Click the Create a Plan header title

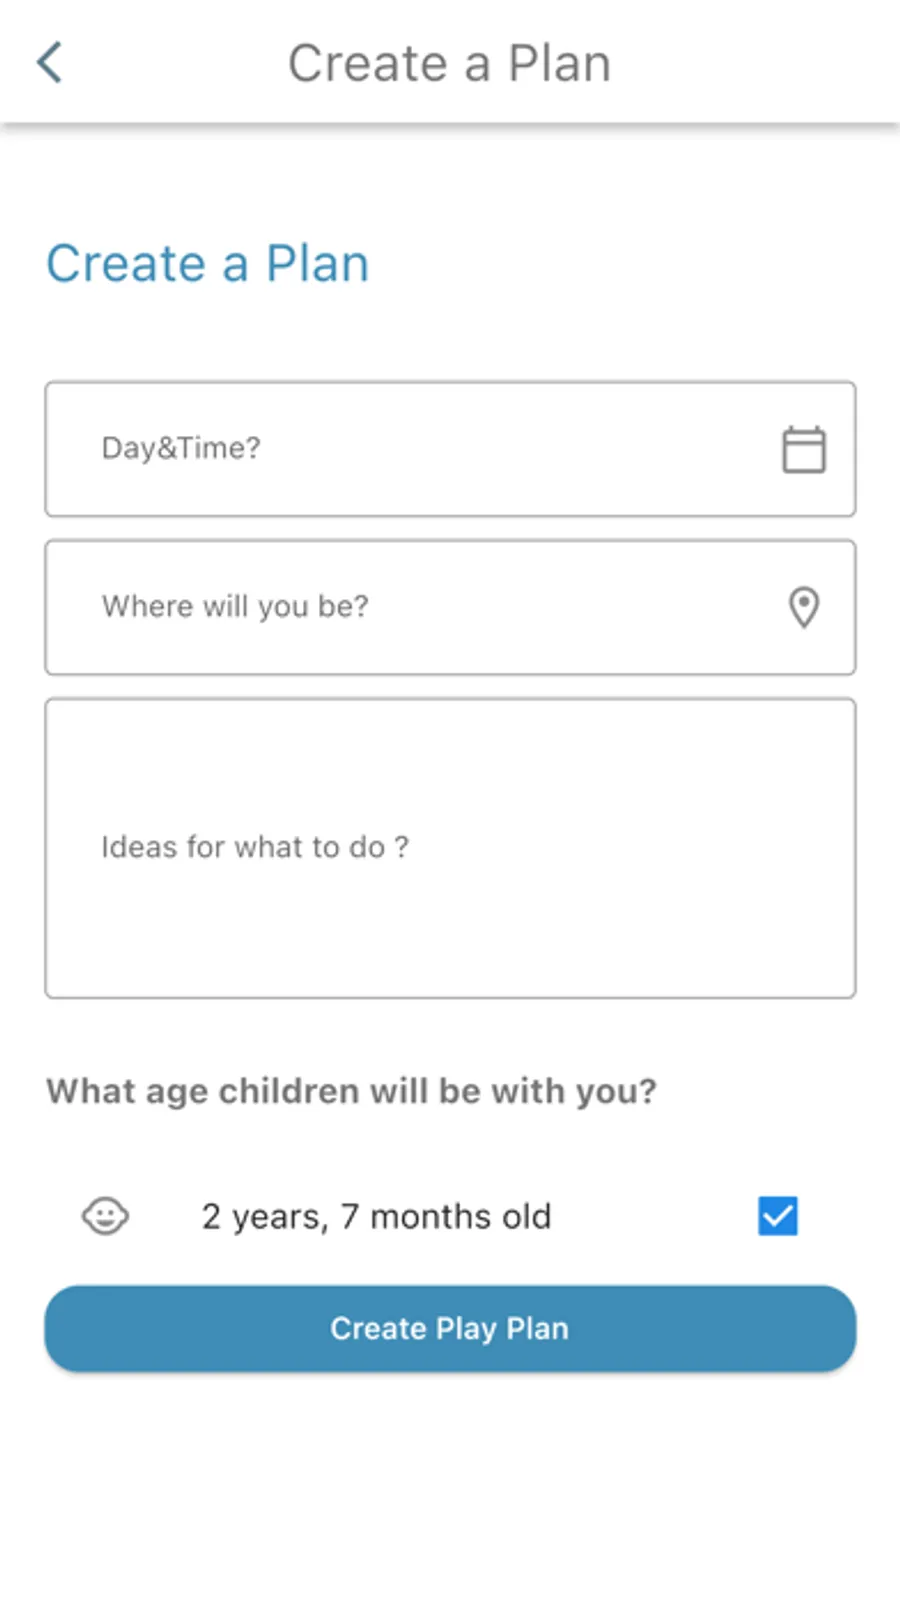[x=449, y=63]
